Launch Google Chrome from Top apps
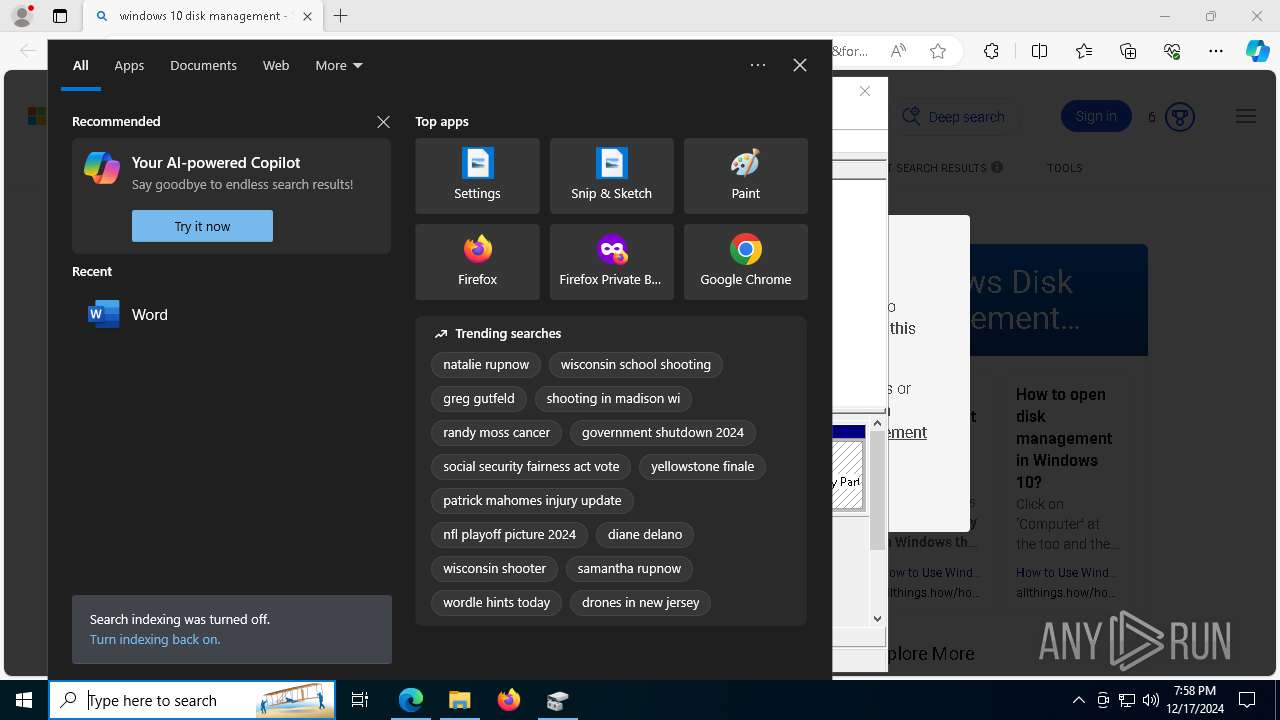 click(745, 262)
